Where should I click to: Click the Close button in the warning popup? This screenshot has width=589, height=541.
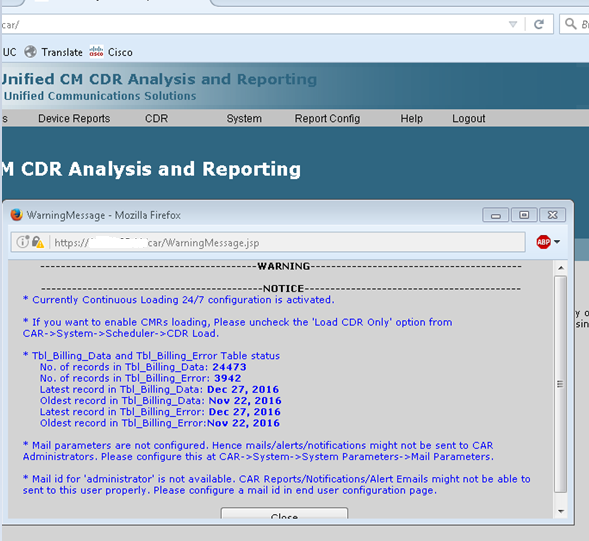tap(284, 514)
